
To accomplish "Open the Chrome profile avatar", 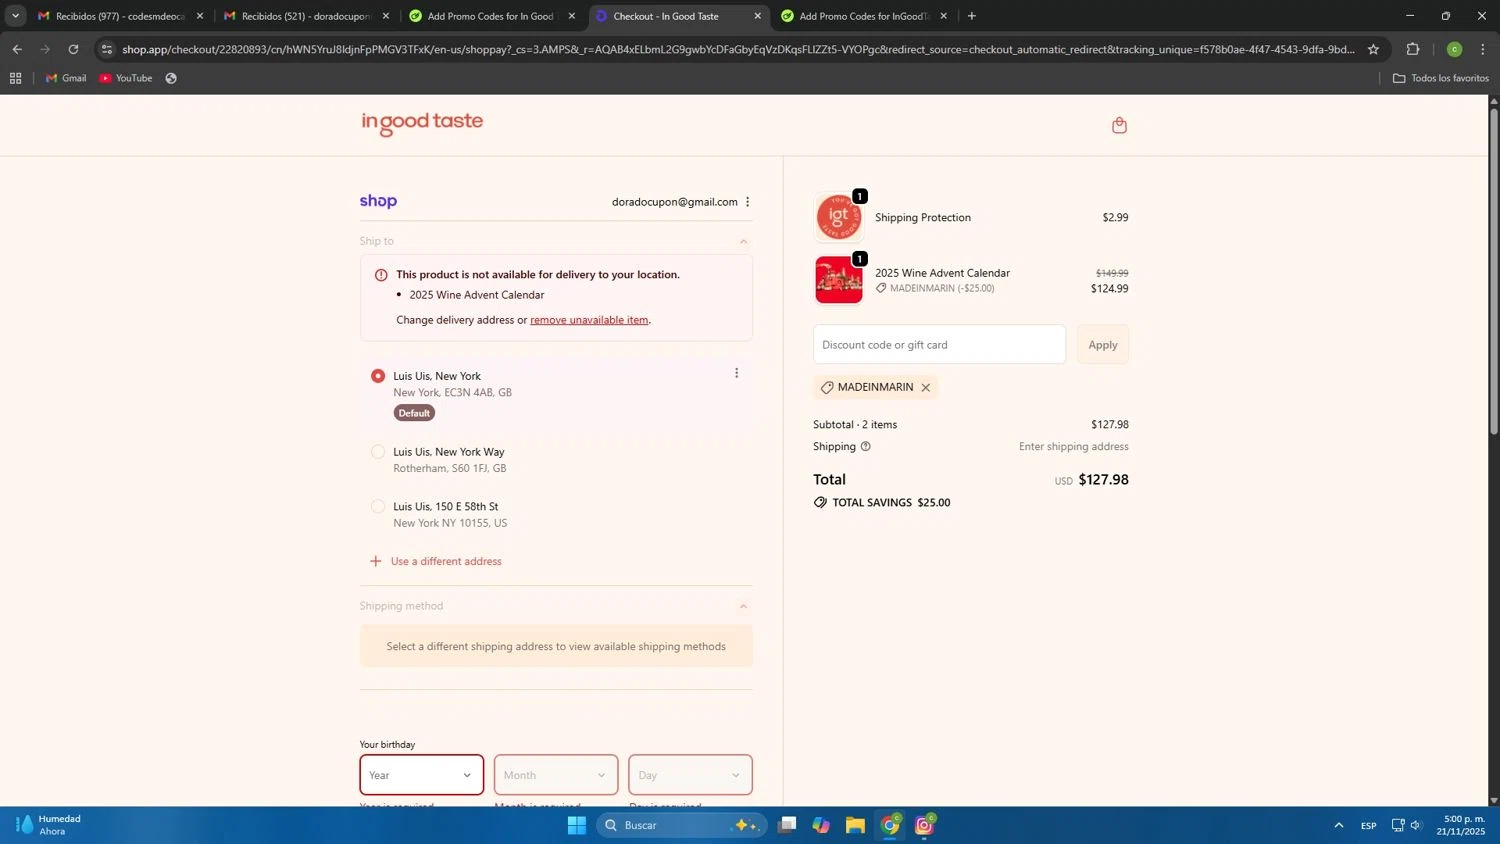I will tap(1454, 49).
